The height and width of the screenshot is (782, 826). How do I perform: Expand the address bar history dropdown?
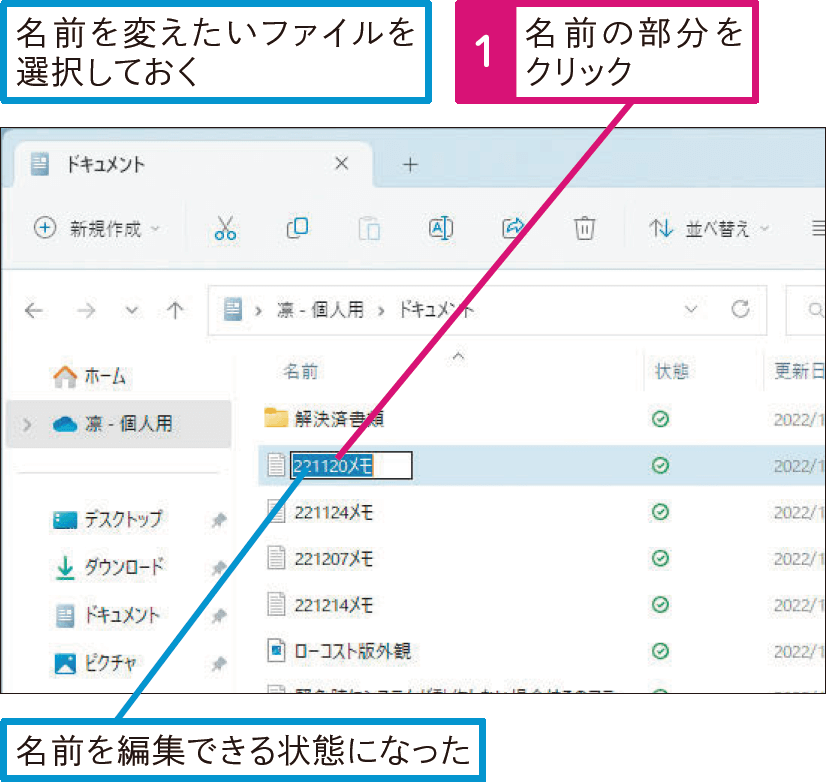pos(691,309)
